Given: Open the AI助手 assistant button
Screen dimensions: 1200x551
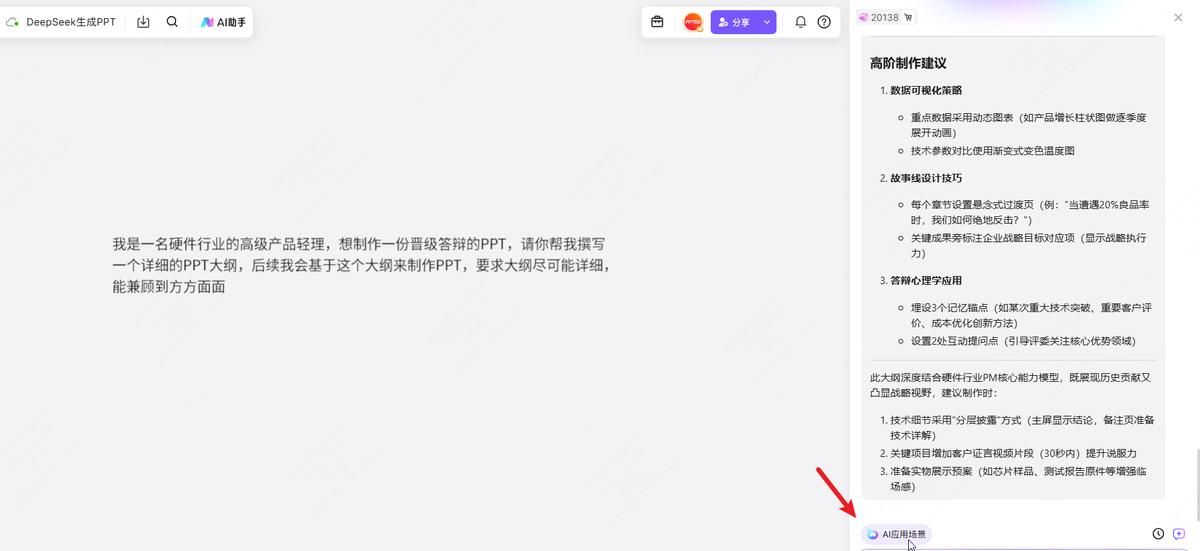Looking at the screenshot, I should pos(222,22).
